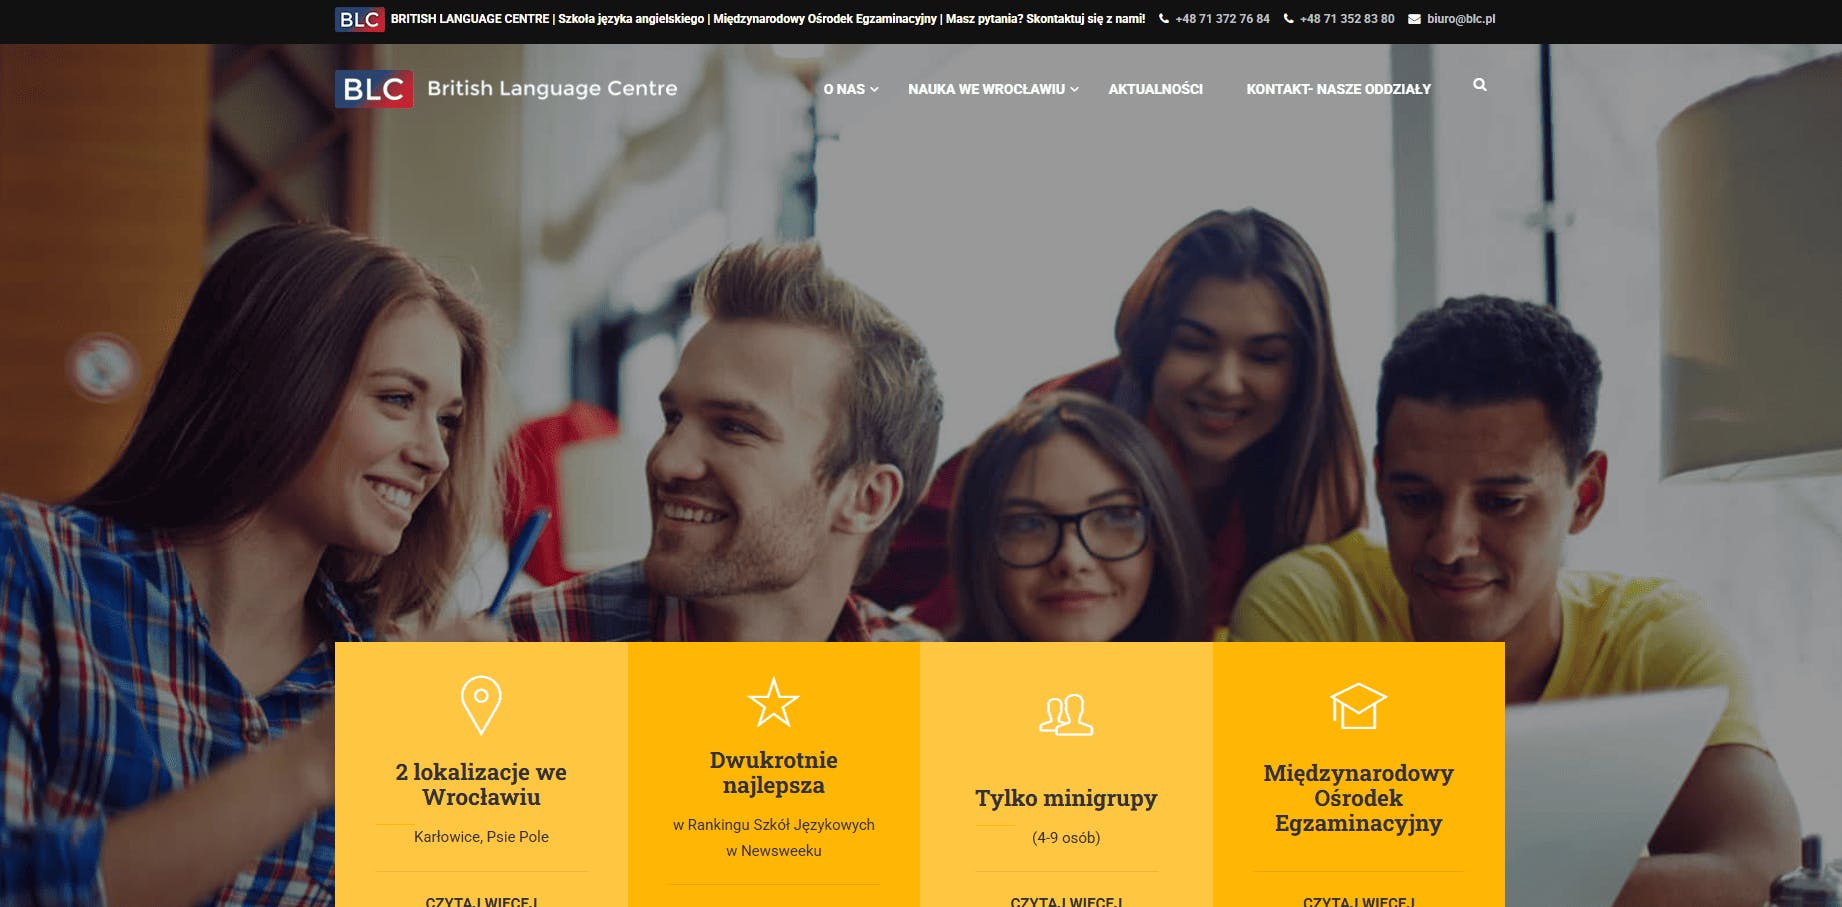Click CZYTAJ WIĘCEJ under Tylko minigrupy
This screenshot has width=1842, height=907.
pyautogui.click(x=1066, y=901)
